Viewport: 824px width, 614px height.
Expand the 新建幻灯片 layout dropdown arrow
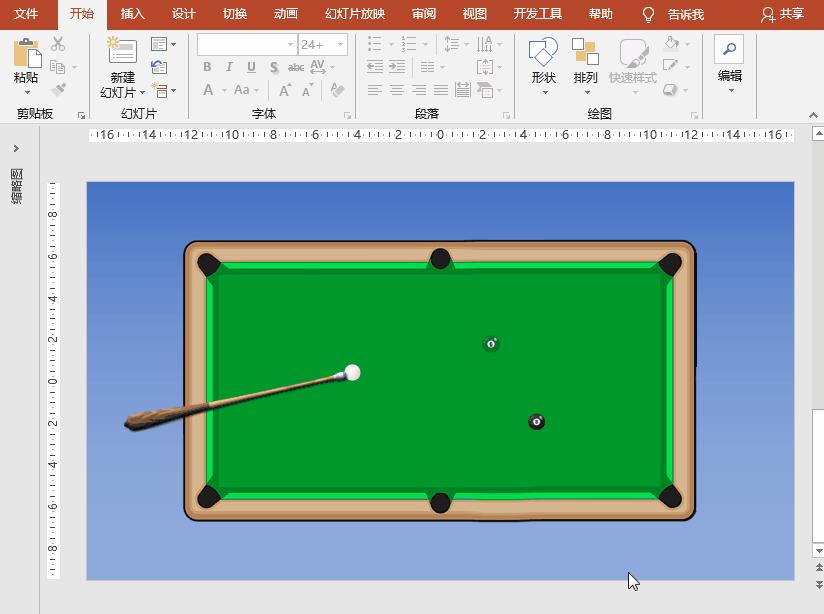click(x=142, y=91)
